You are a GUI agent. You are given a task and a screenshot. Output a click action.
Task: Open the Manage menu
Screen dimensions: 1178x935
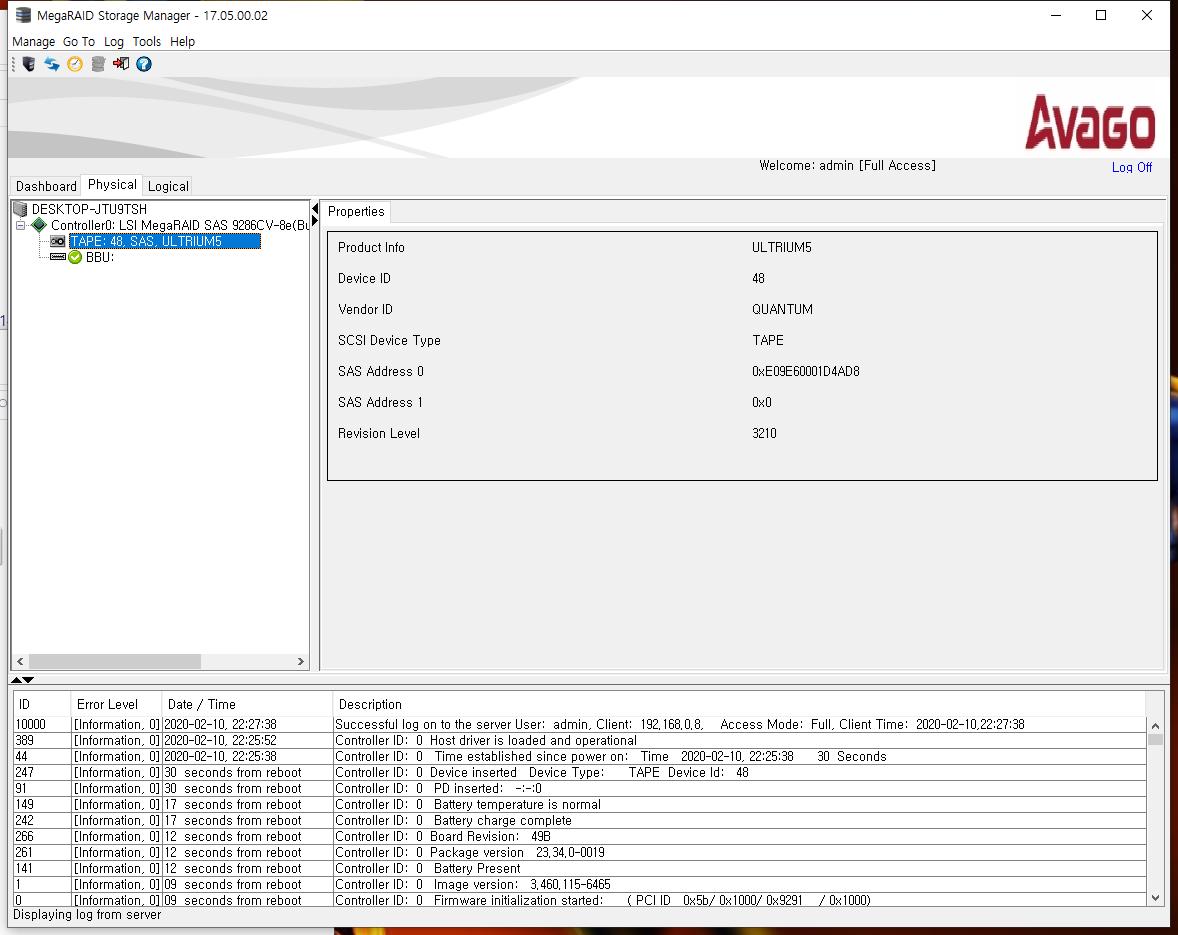coord(34,41)
